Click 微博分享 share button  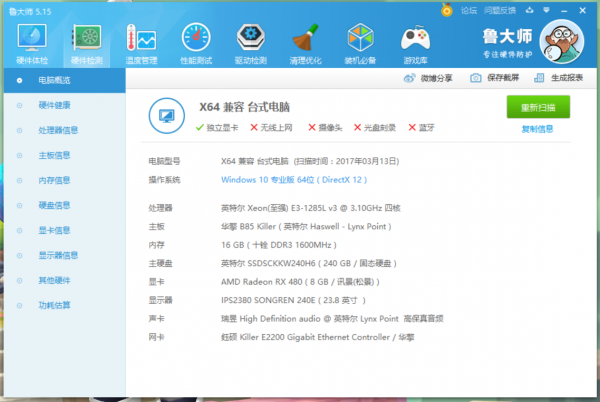click(x=428, y=78)
